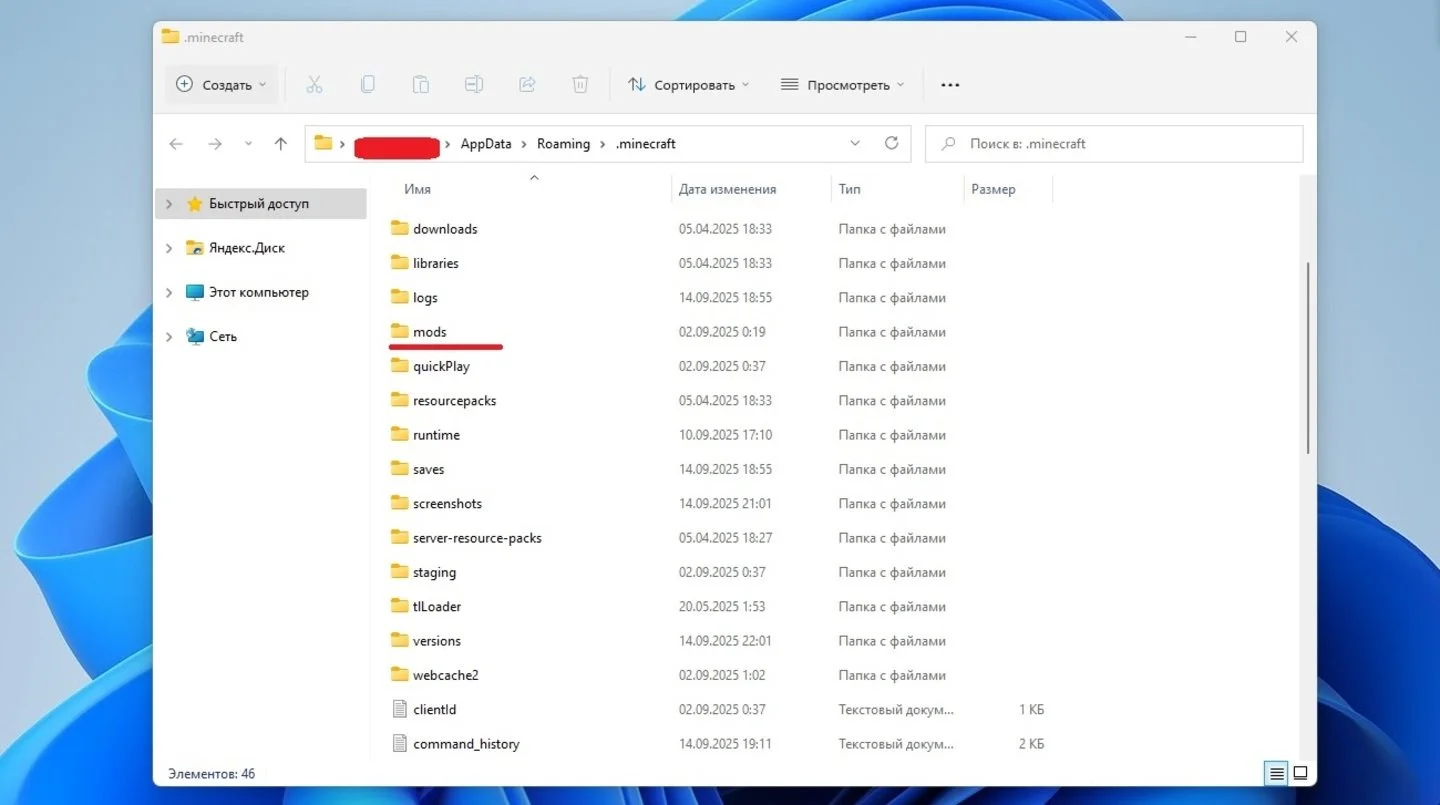
Task: Click the search box for .minecraft
Action: (1114, 144)
